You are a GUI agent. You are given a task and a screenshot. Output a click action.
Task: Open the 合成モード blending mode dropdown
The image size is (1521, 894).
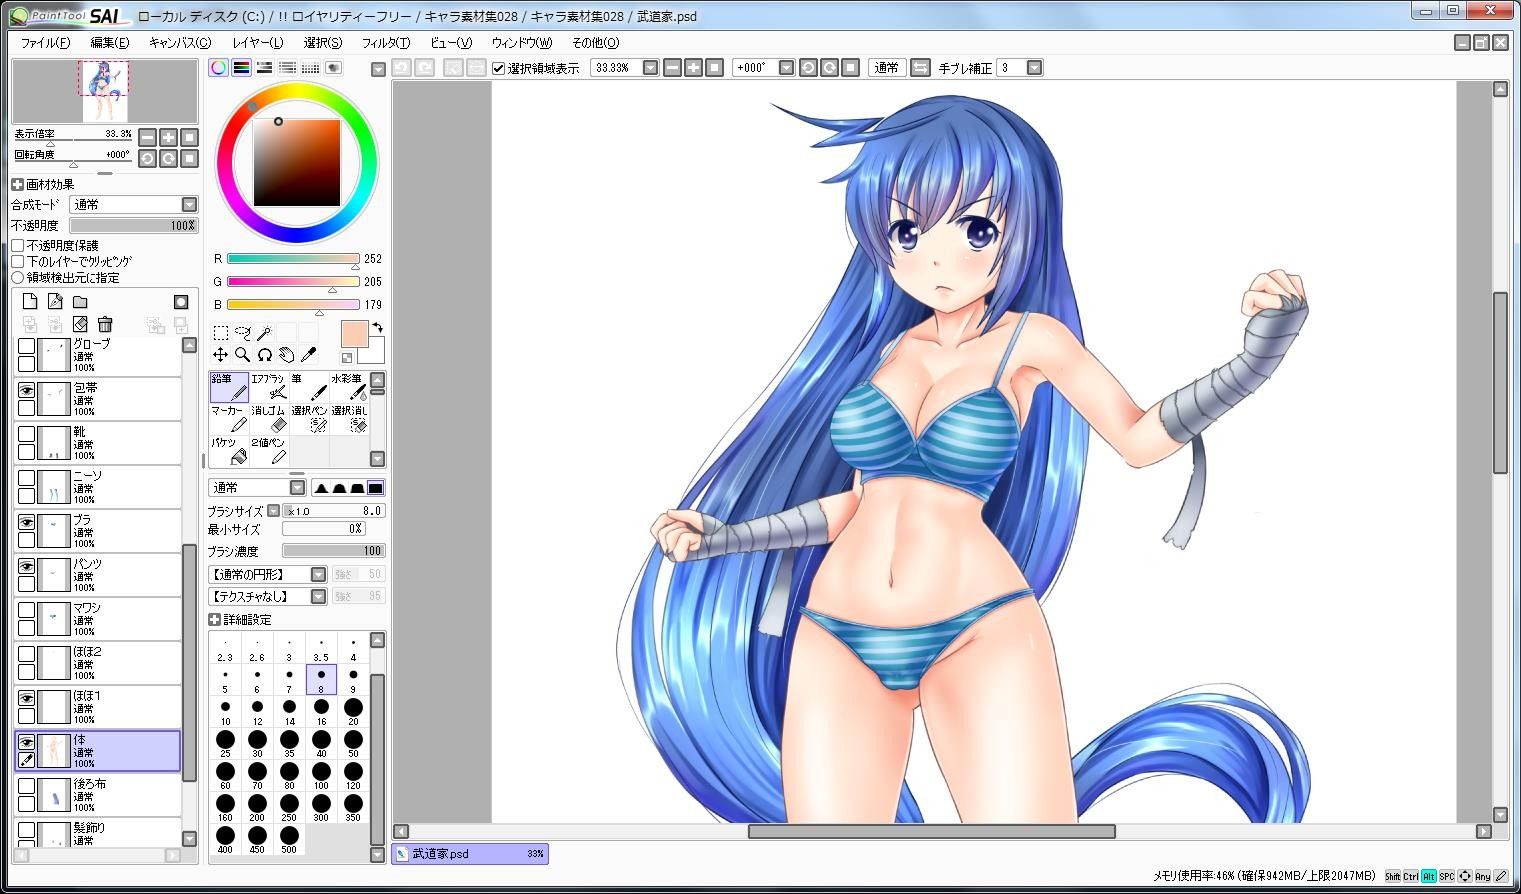pyautogui.click(x=189, y=204)
